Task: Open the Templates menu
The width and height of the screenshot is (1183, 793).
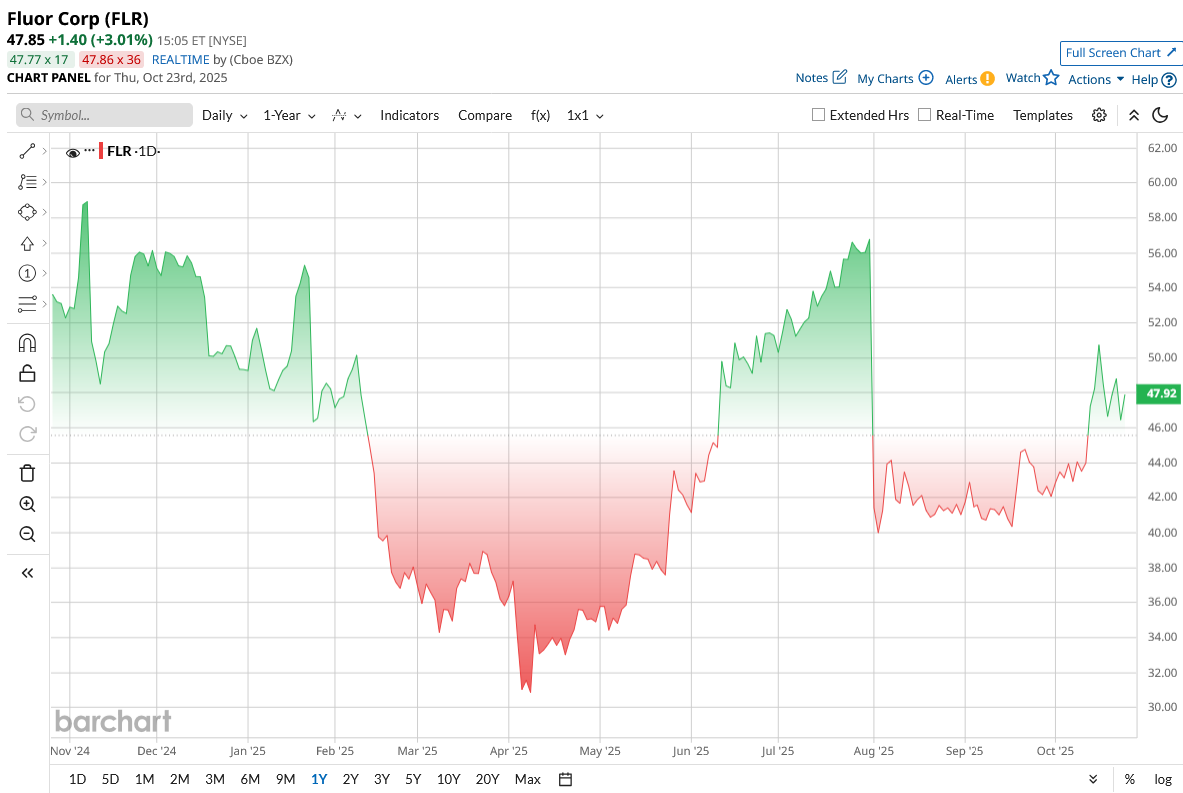Action: pos(1043,115)
